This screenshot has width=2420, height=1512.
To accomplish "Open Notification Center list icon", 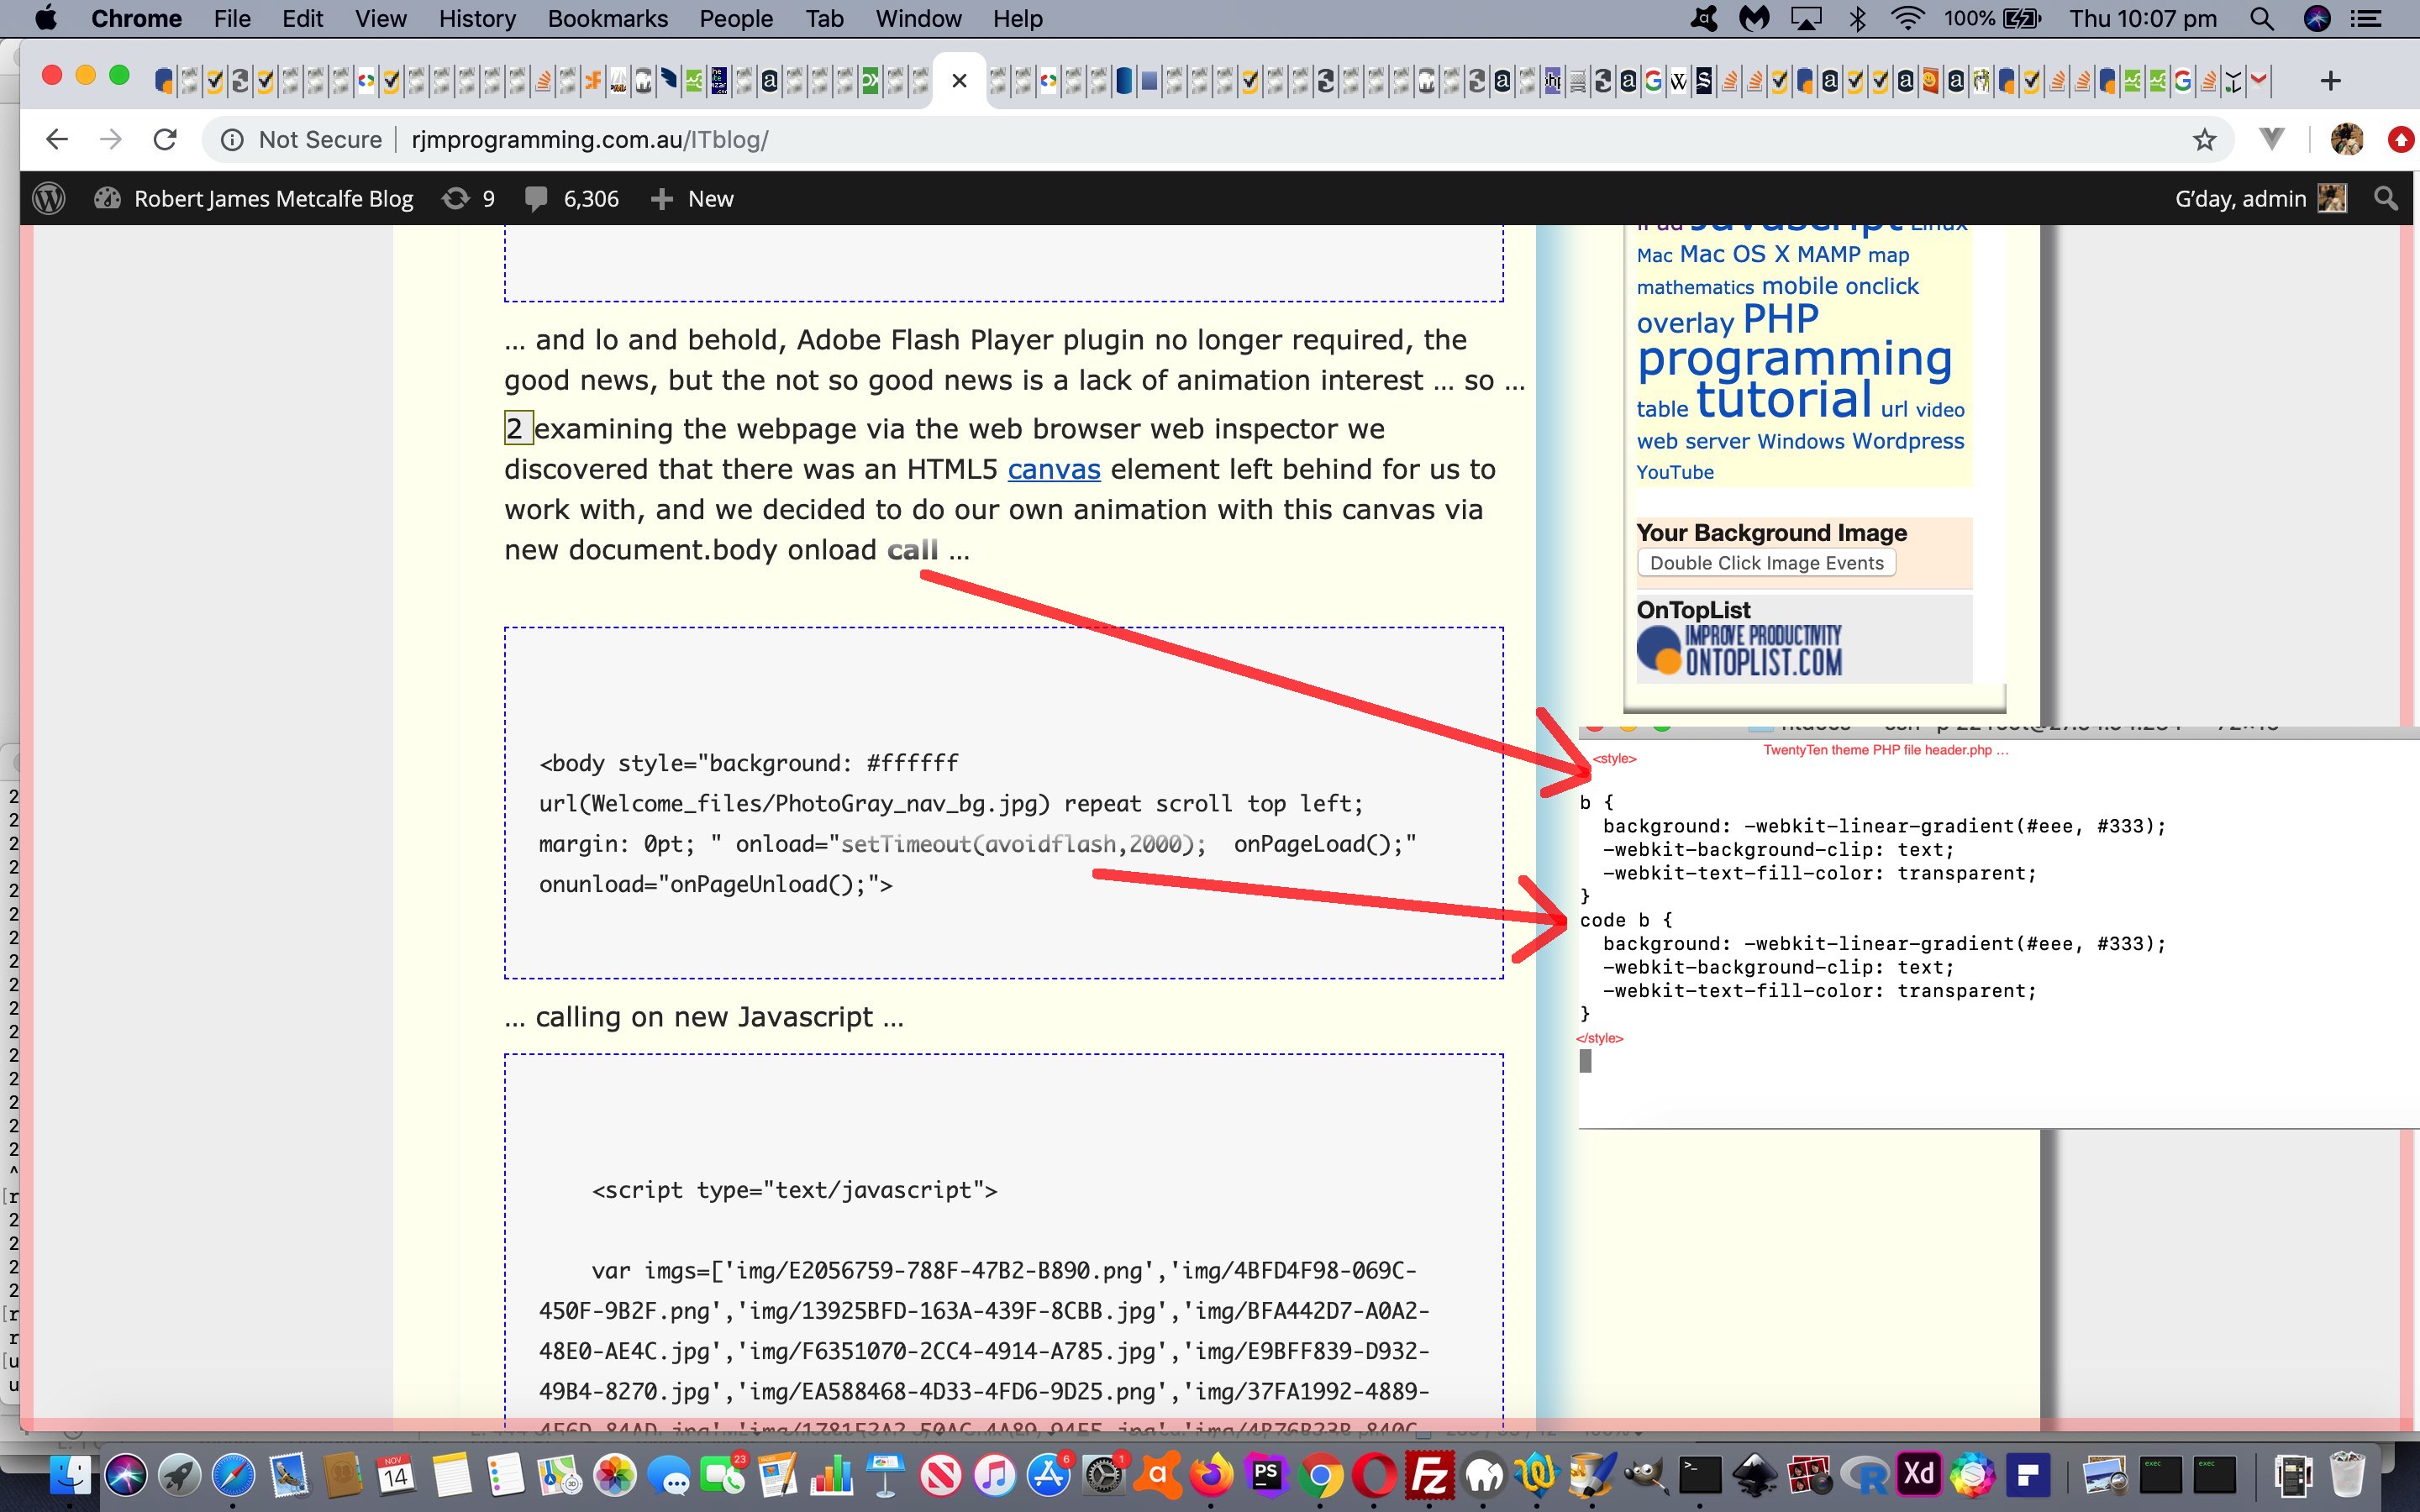I will (x=2366, y=19).
